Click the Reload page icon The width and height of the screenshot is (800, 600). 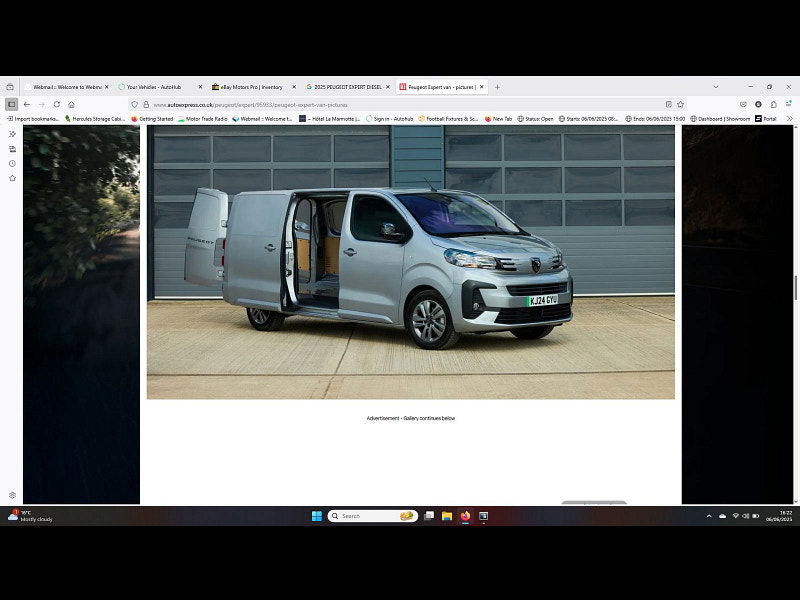(57, 104)
